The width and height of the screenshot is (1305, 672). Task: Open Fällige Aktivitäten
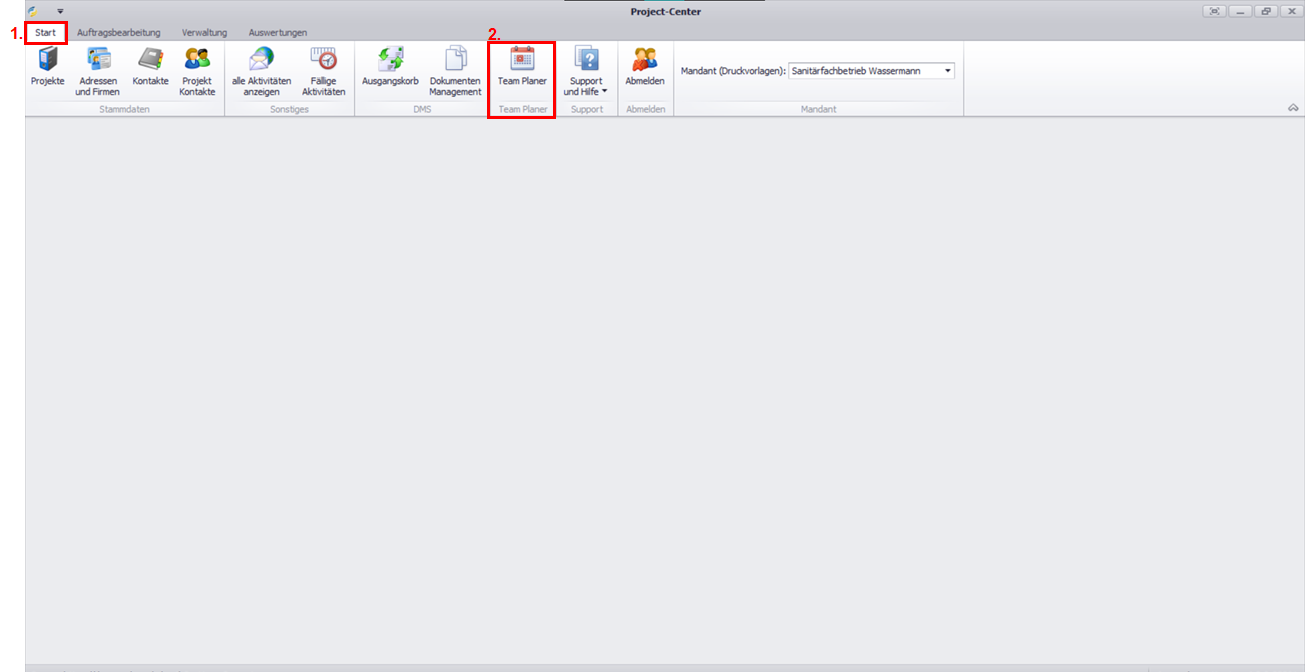[x=323, y=70]
